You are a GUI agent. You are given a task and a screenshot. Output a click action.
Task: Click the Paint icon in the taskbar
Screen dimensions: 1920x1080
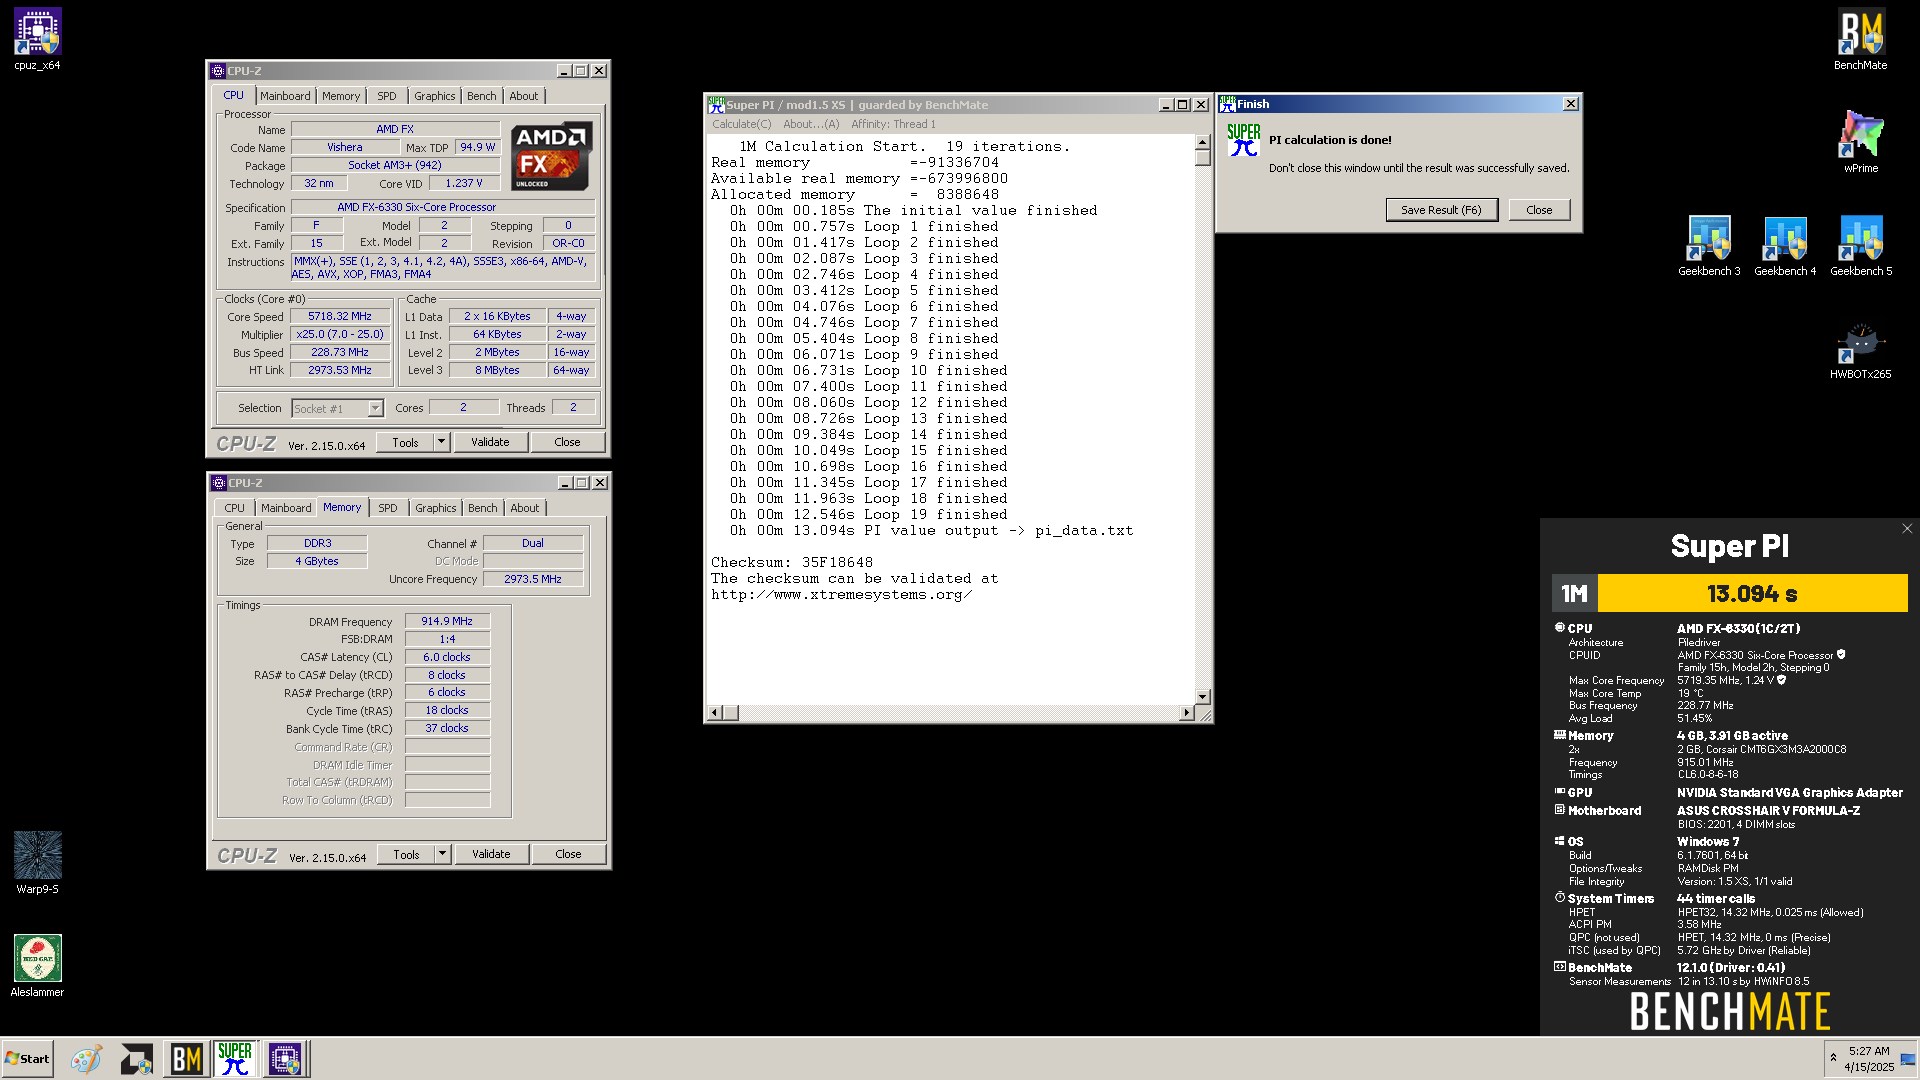[x=86, y=1059]
